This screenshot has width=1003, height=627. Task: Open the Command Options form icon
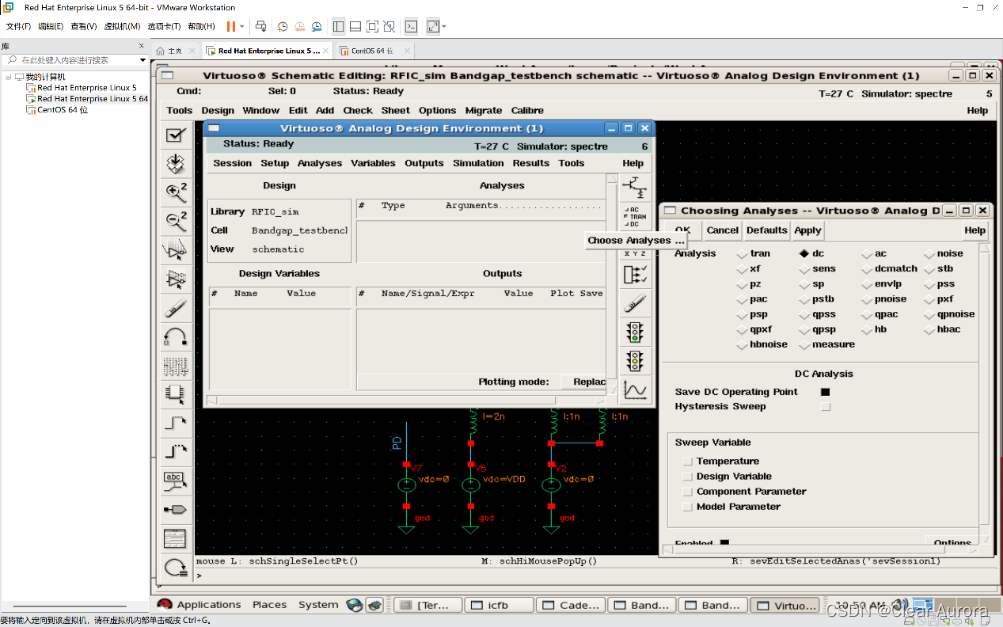tap(175, 539)
